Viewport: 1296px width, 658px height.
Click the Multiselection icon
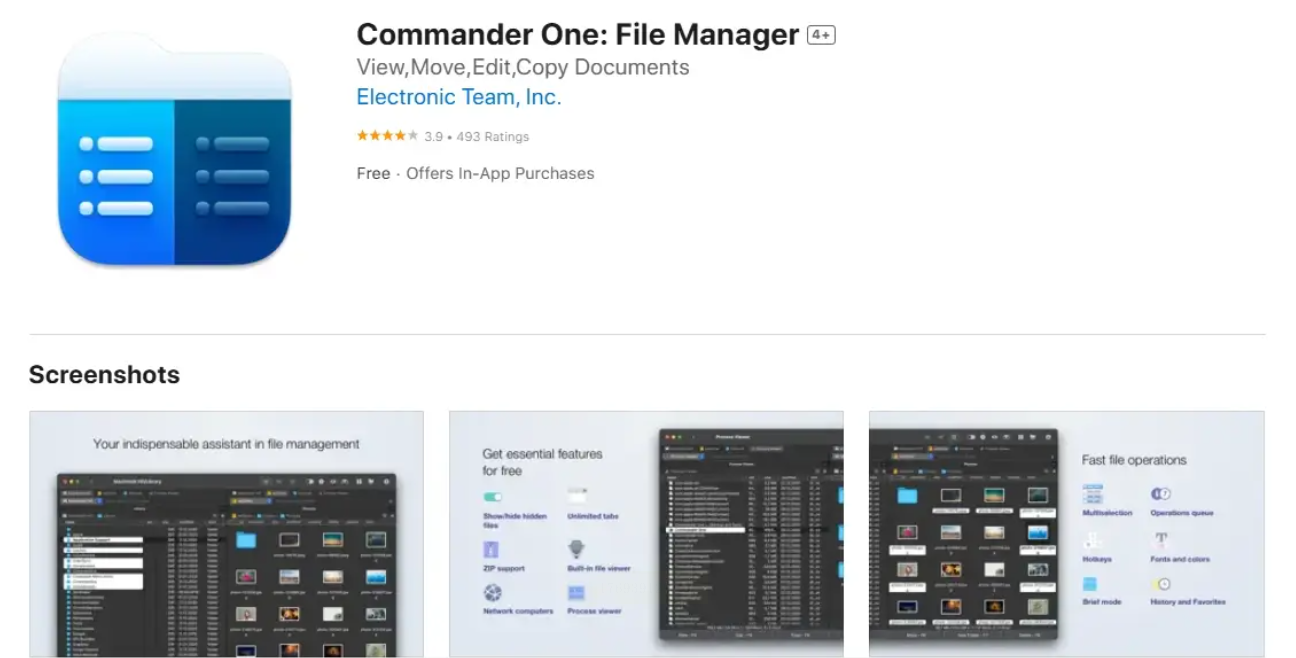tap(1092, 494)
